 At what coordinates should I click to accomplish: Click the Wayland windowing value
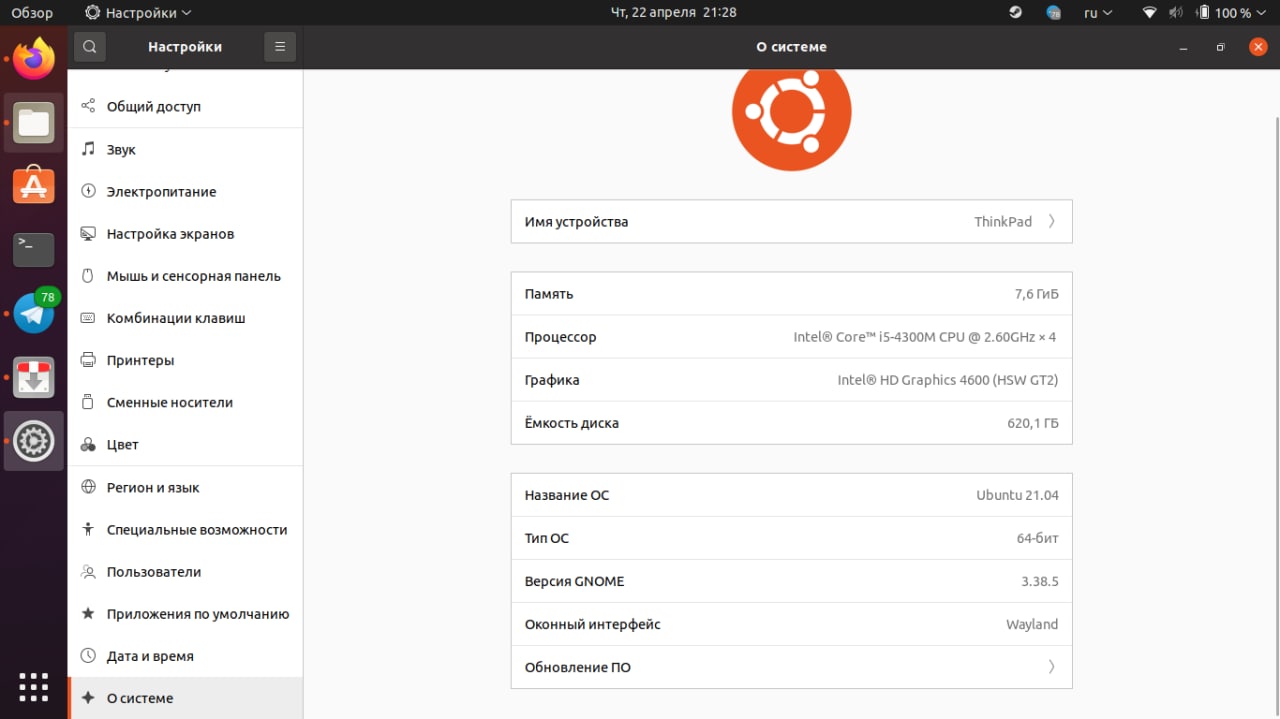[x=1032, y=624]
